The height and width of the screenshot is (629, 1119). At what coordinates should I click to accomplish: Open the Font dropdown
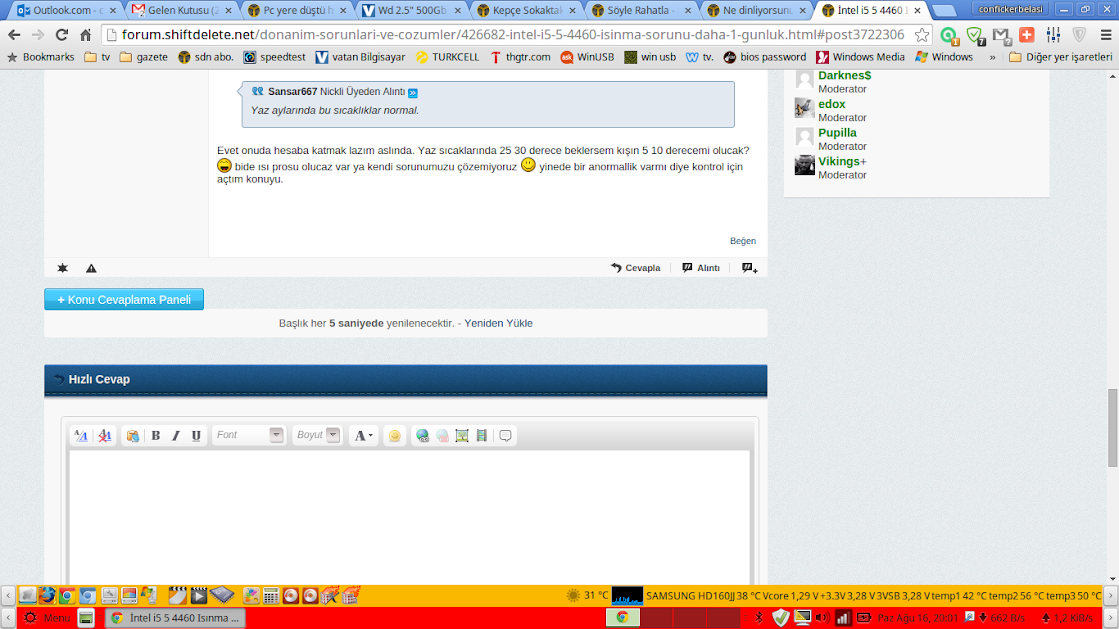coord(248,435)
